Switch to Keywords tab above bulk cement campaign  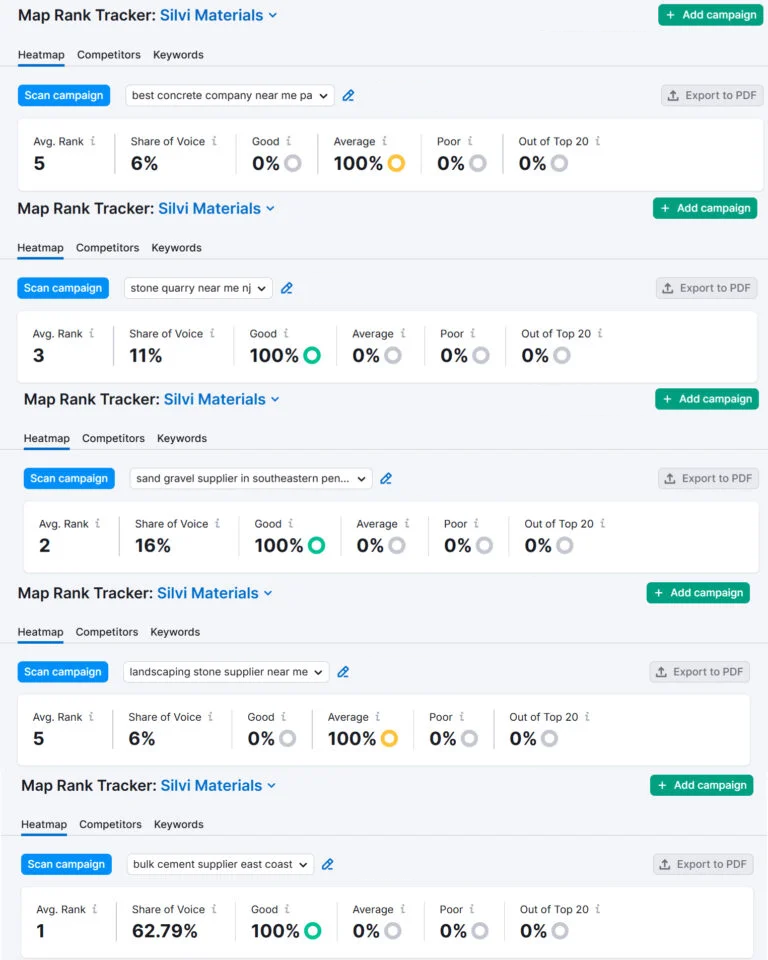tap(179, 825)
